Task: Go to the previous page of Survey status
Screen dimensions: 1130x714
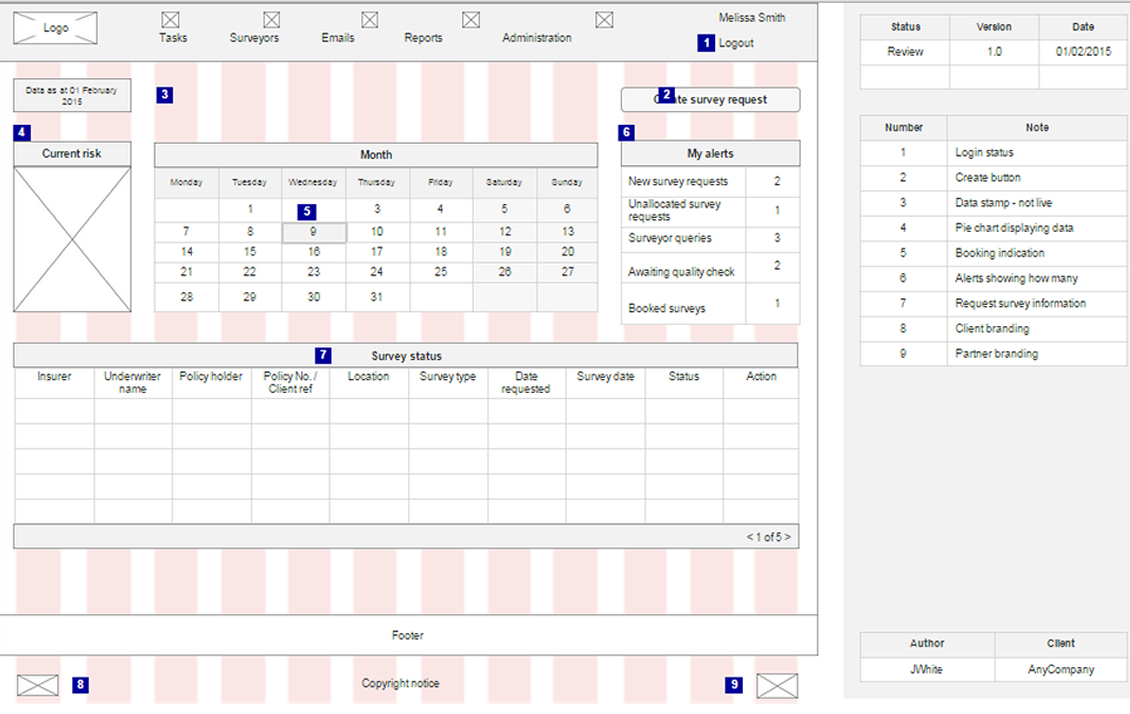Action: point(749,538)
